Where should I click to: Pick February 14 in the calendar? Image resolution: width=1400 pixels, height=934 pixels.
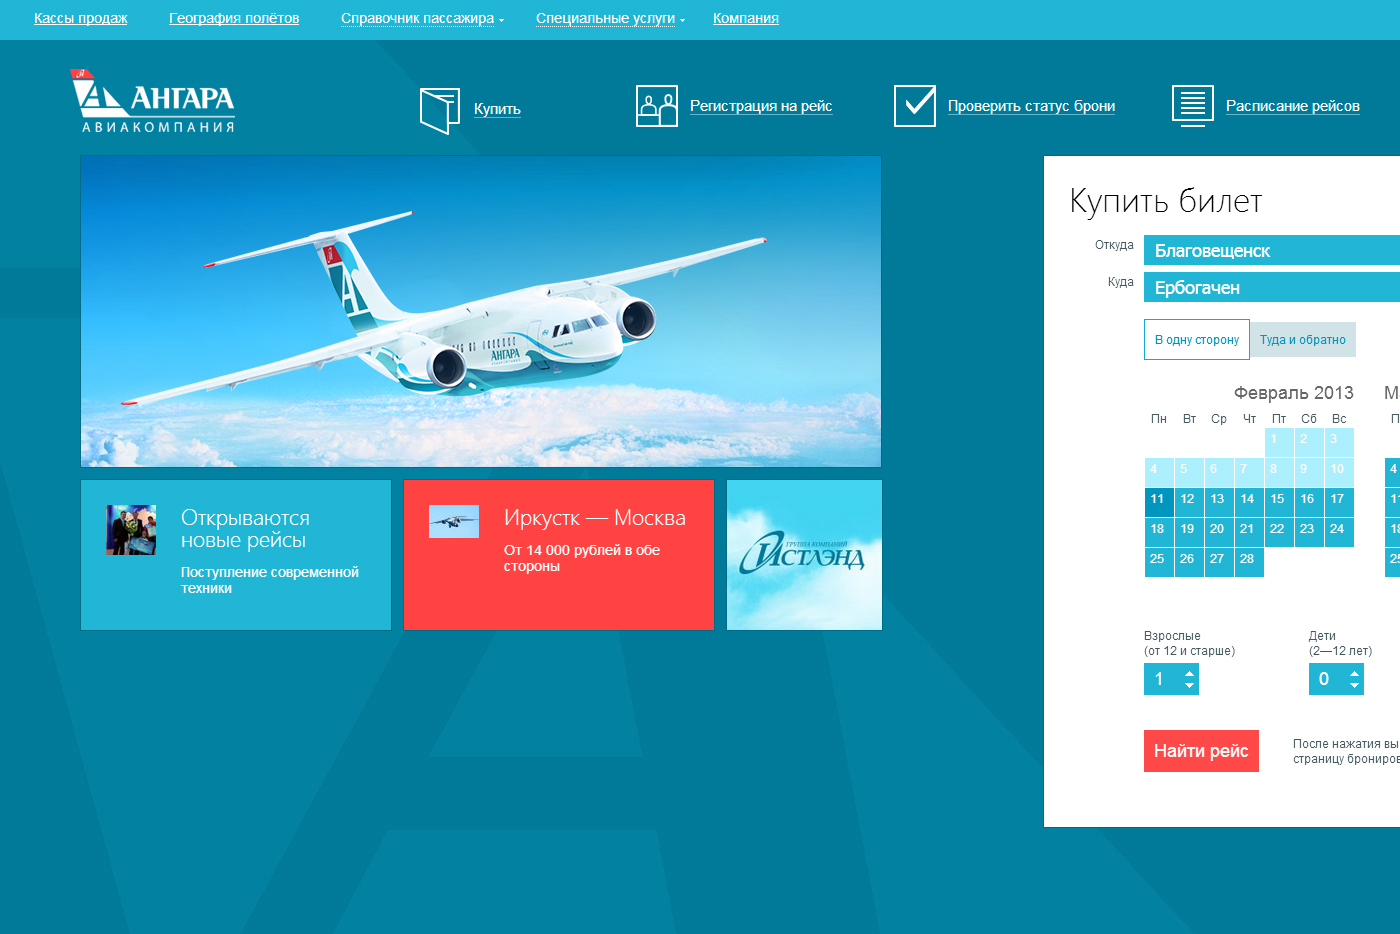(x=1247, y=499)
